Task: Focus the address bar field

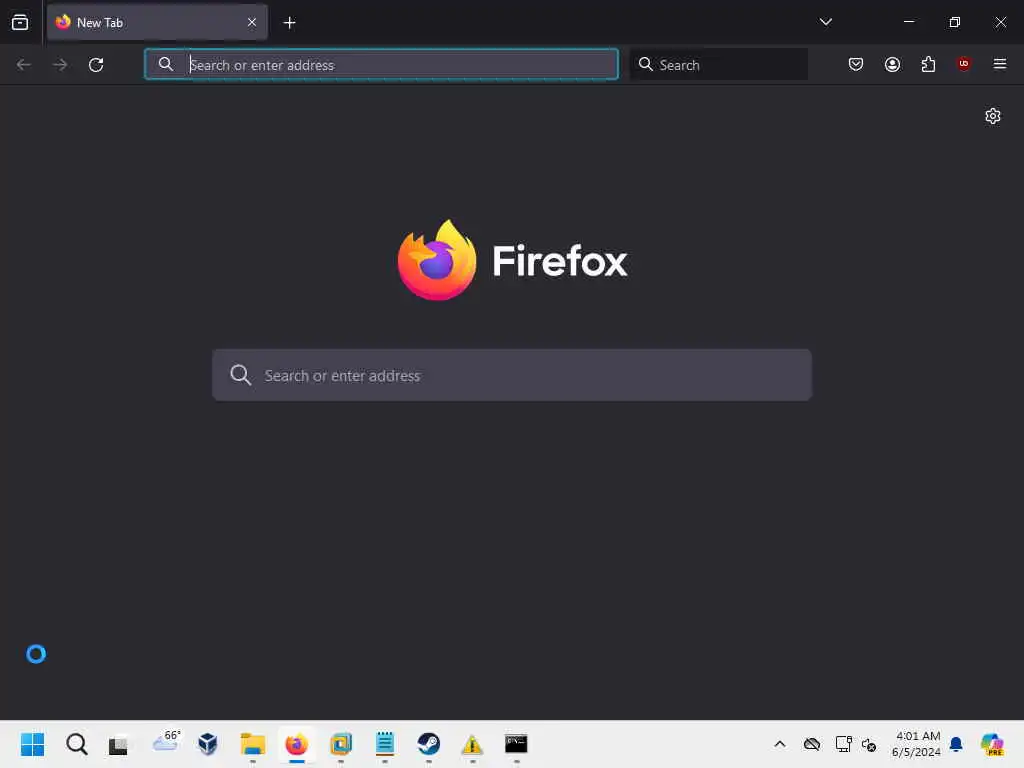Action: pyautogui.click(x=381, y=64)
